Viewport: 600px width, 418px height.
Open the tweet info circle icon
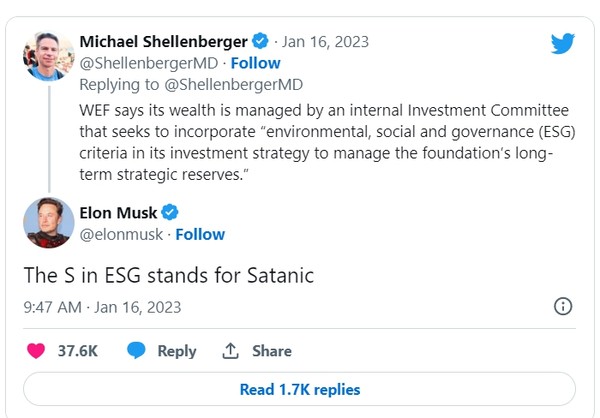point(563,306)
